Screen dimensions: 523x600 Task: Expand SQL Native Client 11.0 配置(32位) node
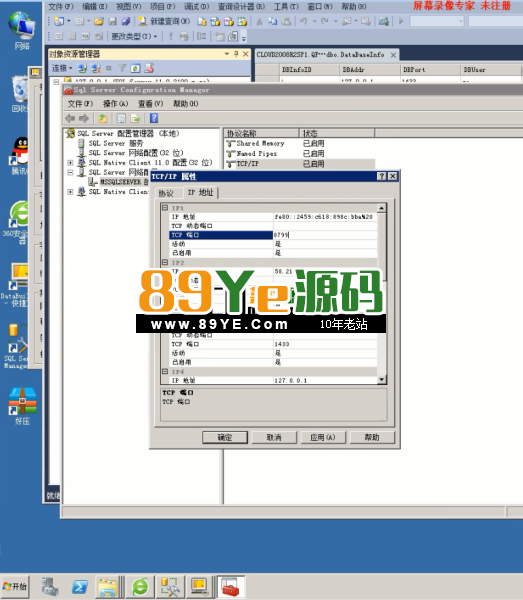[x=70, y=163]
